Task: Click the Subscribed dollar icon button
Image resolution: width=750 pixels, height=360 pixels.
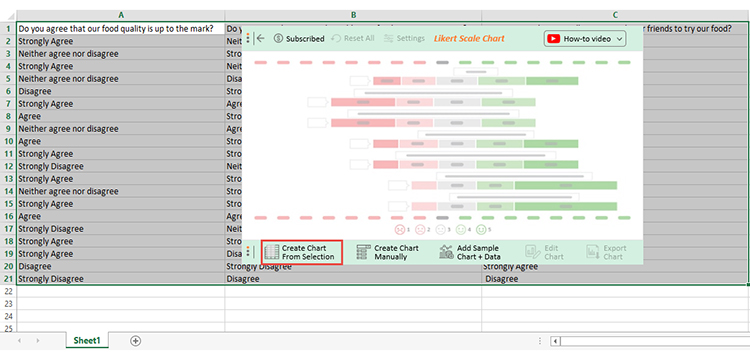Action: 299,39
